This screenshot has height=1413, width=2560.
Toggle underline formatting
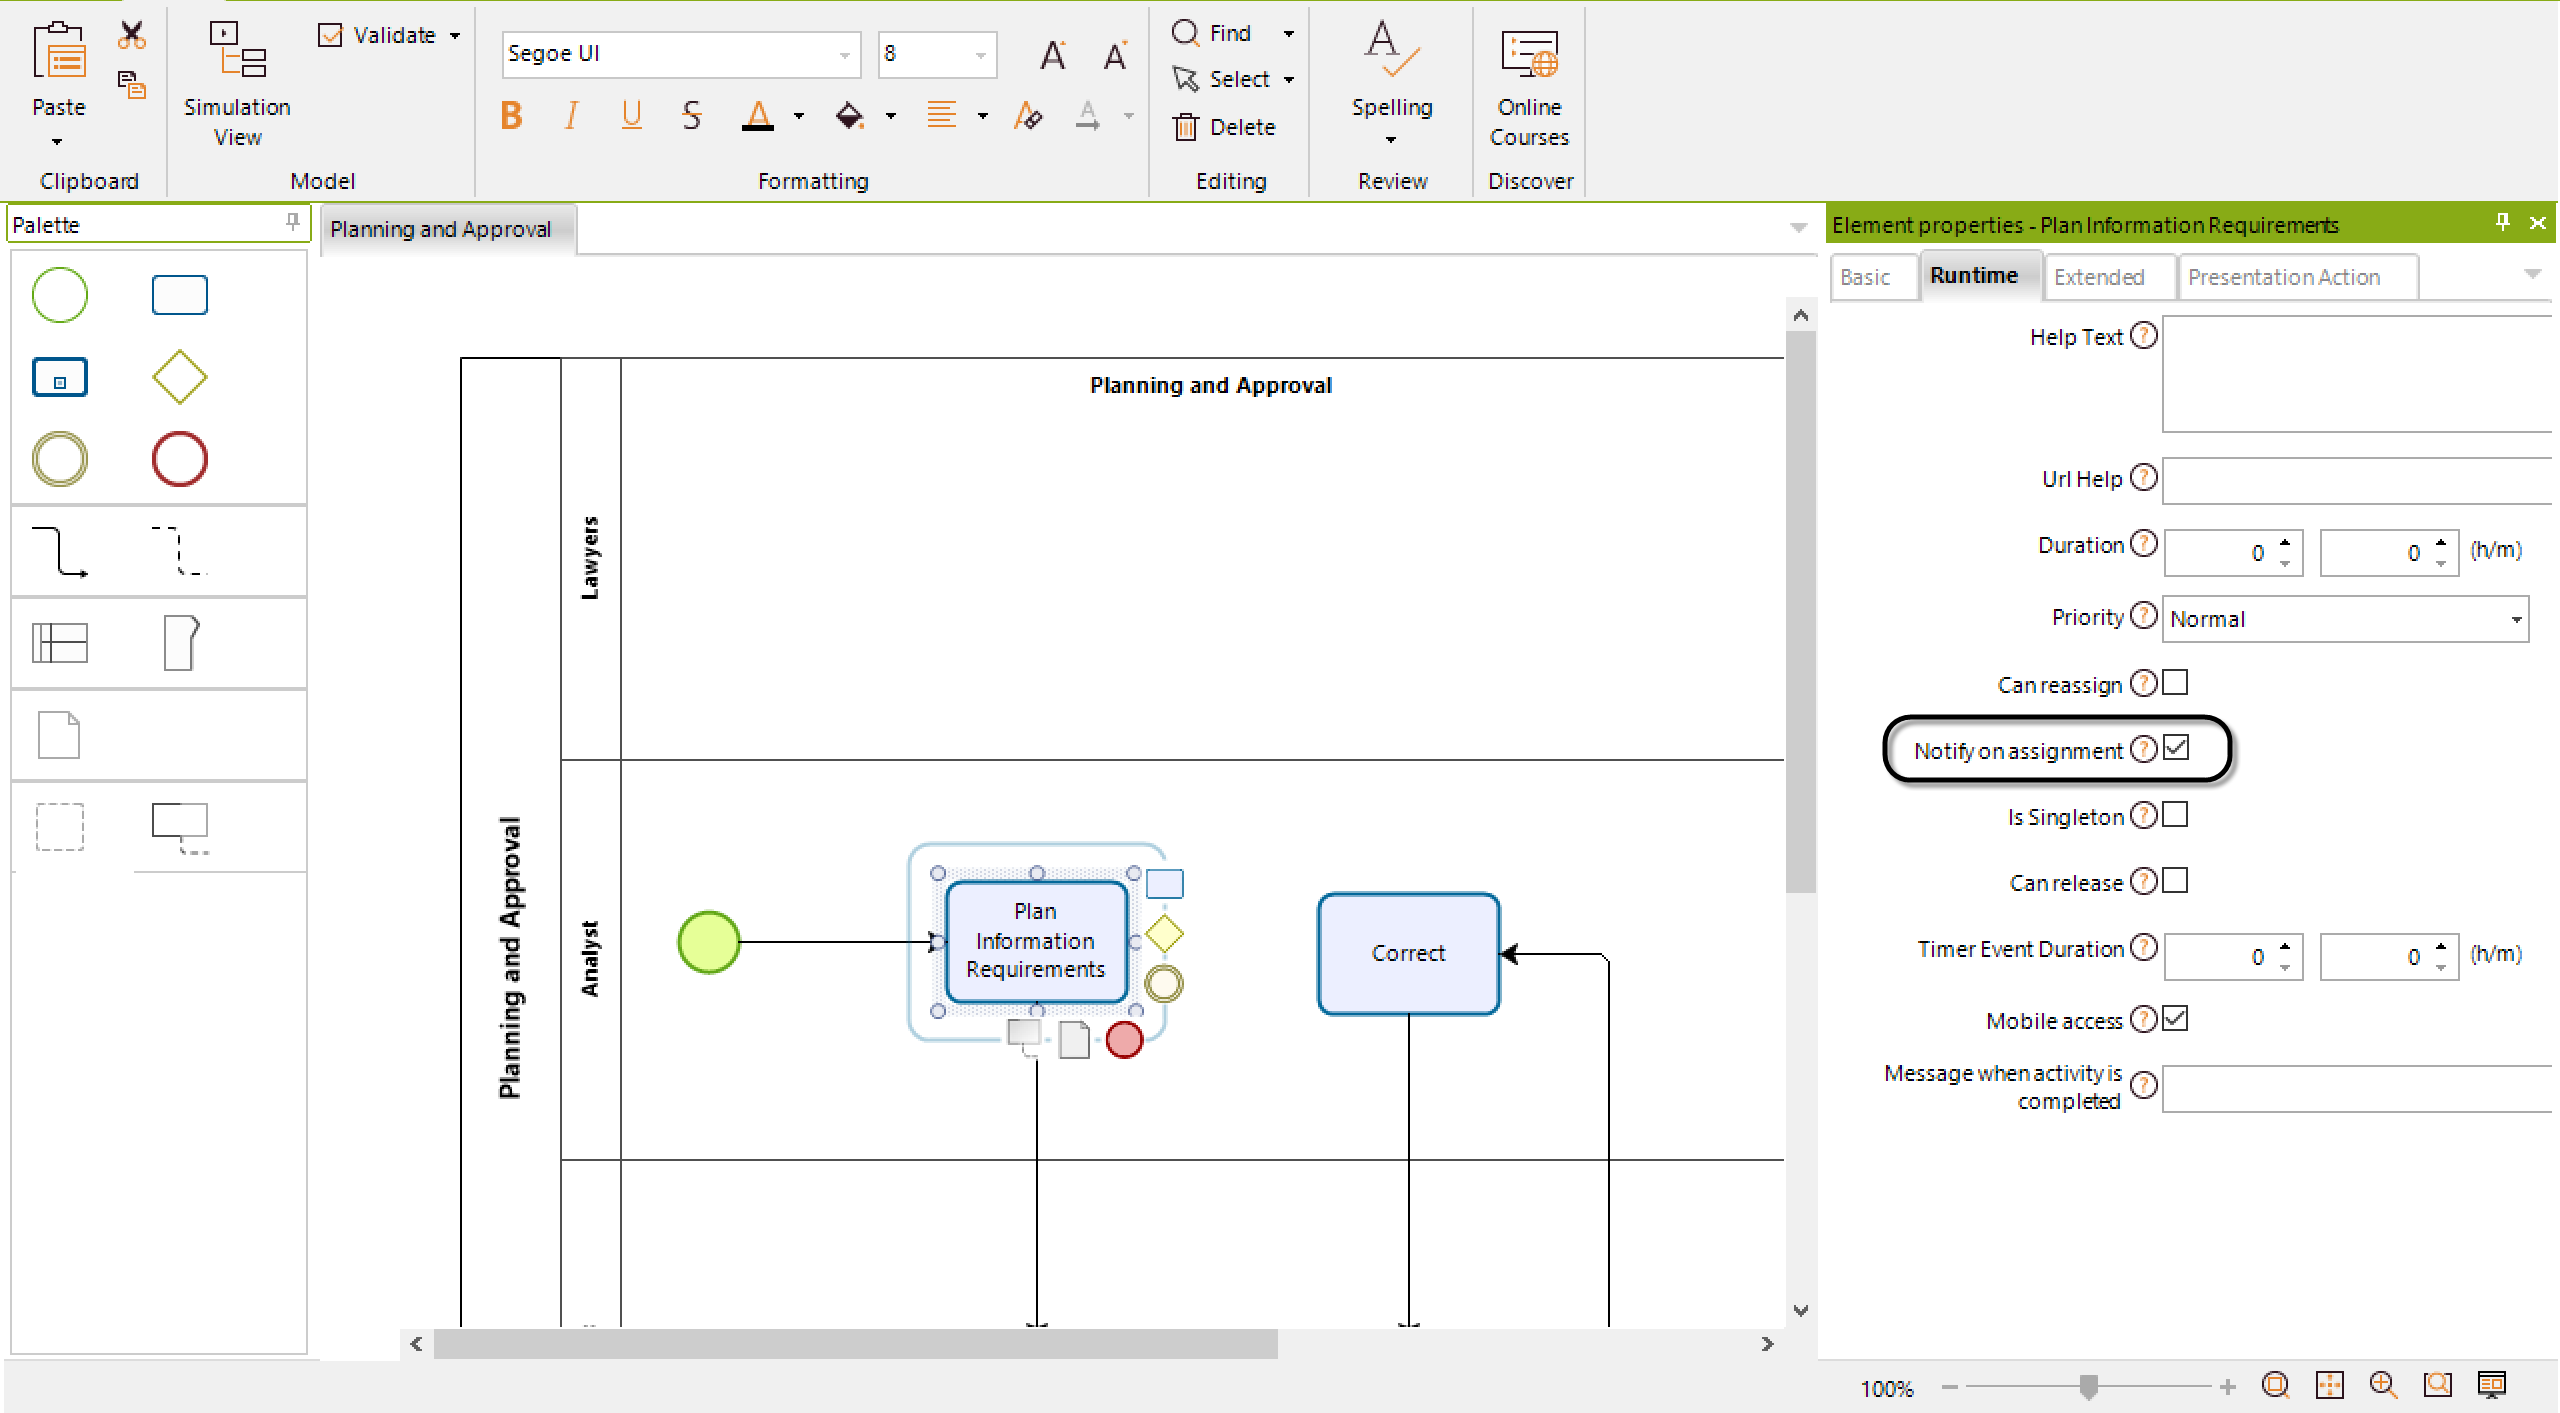click(x=631, y=116)
